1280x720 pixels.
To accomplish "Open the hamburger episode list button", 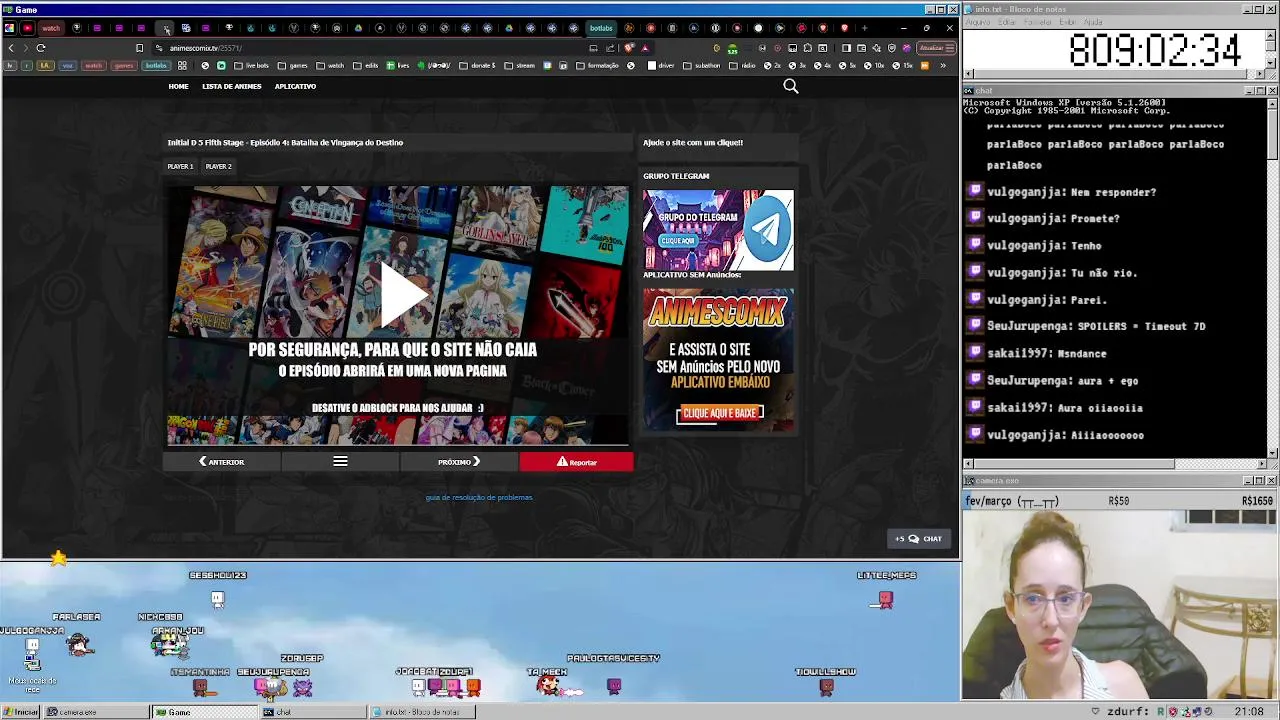I will (x=340, y=461).
